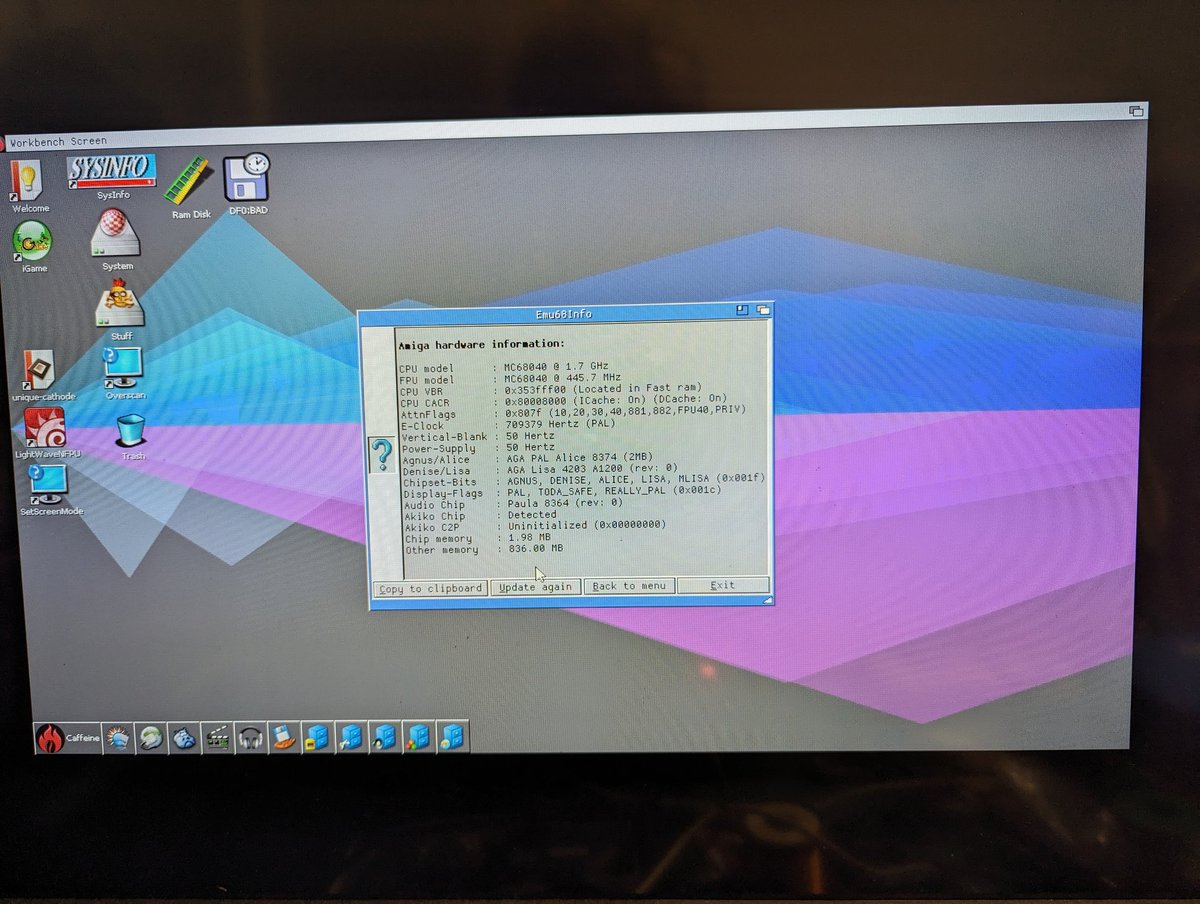Open the drawer dock icon with penguin overlay
The image size is (1200, 904).
(x=382, y=738)
